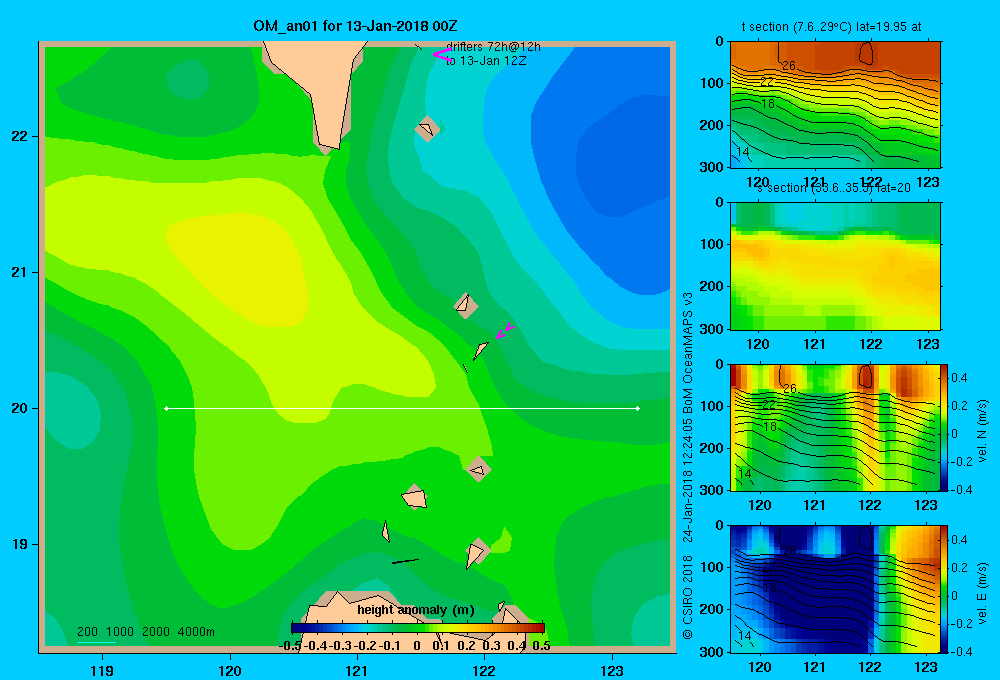This screenshot has width=1000, height=680.
Task: Click the -0.5 label on height anomaly bar
Action: click(290, 646)
